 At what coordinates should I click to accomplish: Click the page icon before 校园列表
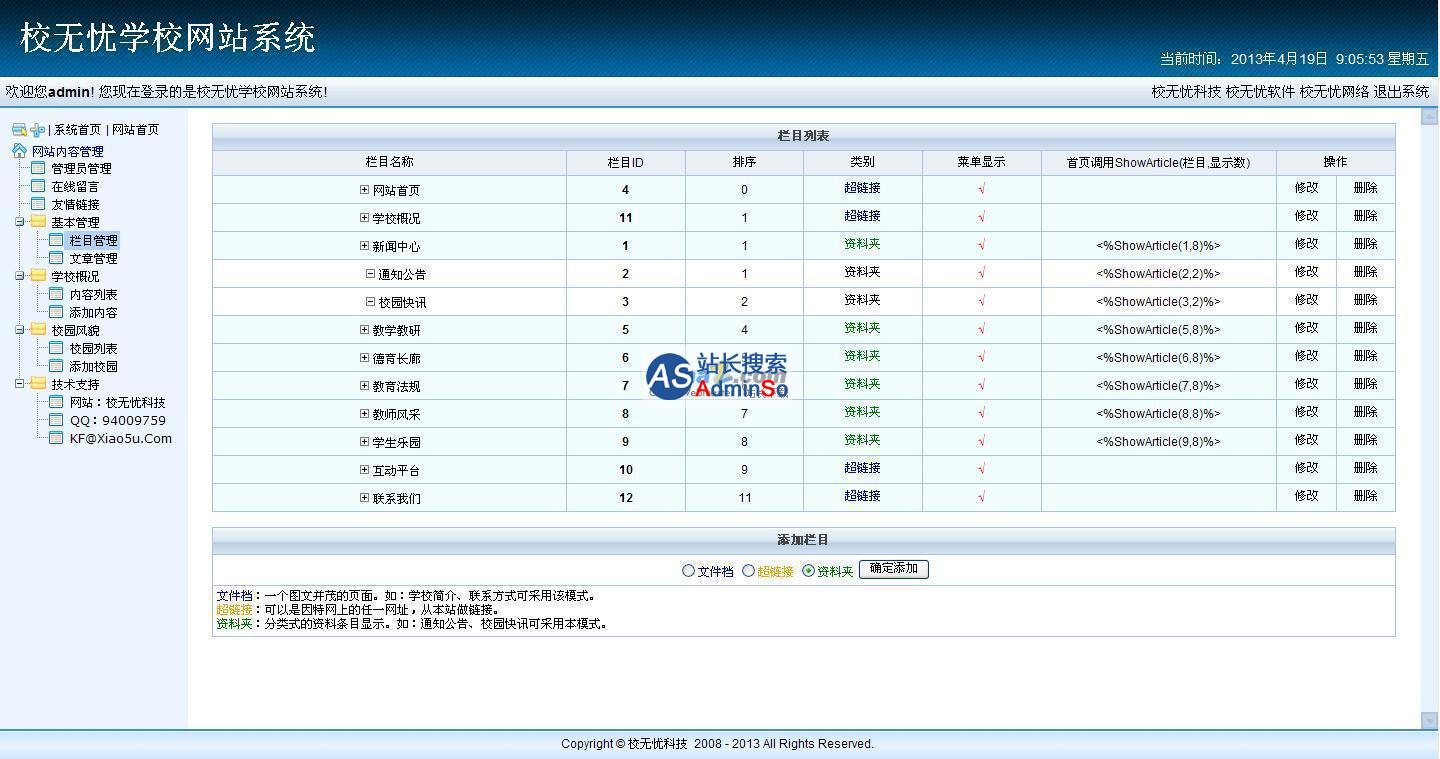click(x=56, y=348)
